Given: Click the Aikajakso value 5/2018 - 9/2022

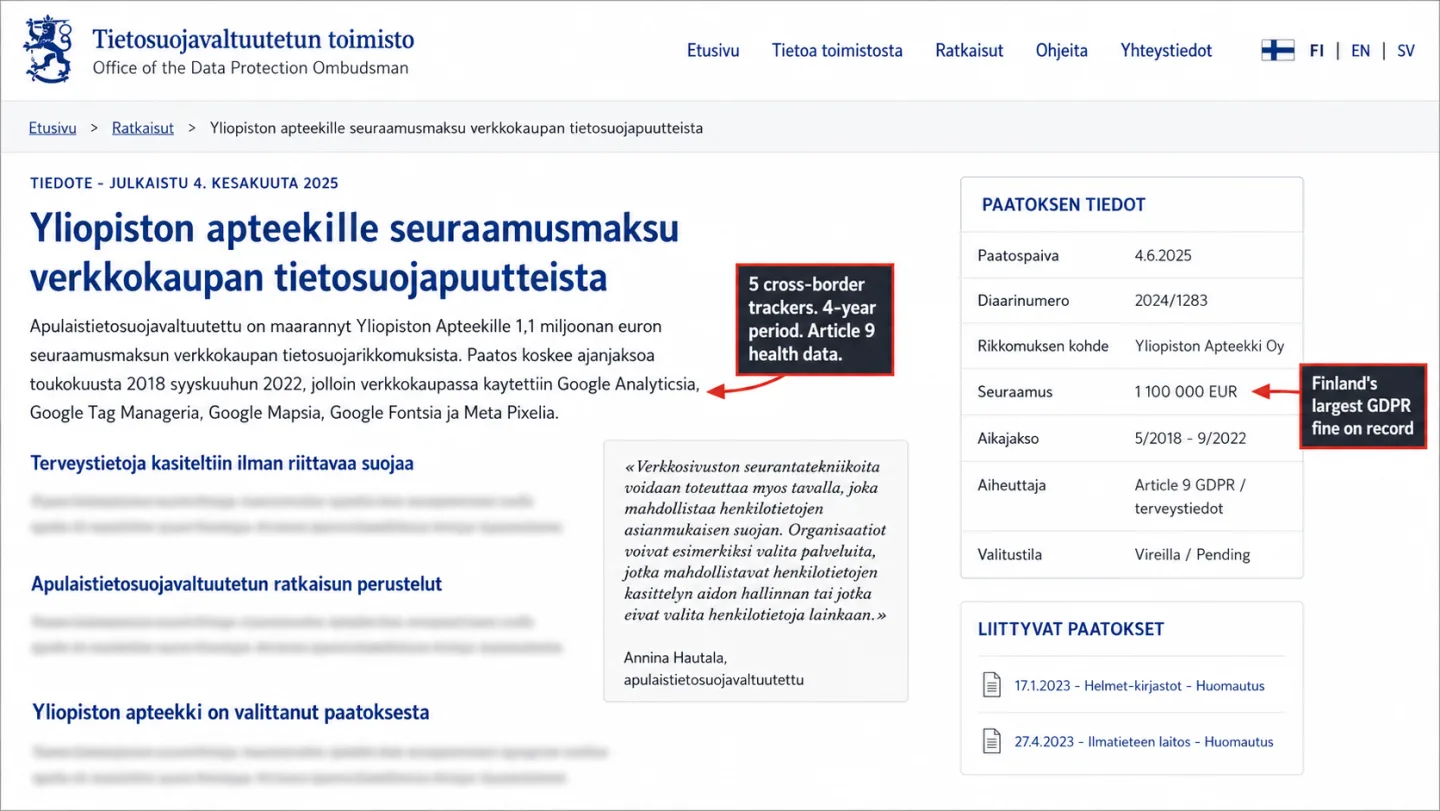Looking at the screenshot, I should pyautogui.click(x=1190, y=438).
